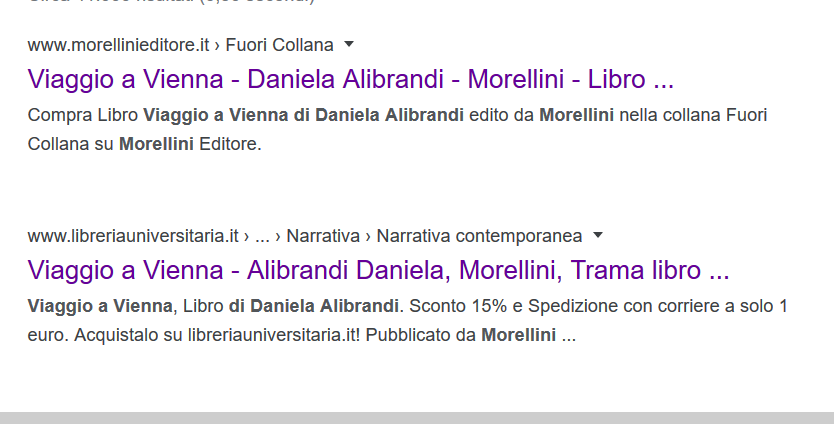Image resolution: width=834 pixels, height=424 pixels.
Task: Click the first "Narrativa" breadcrumb segment
Action: pos(325,236)
